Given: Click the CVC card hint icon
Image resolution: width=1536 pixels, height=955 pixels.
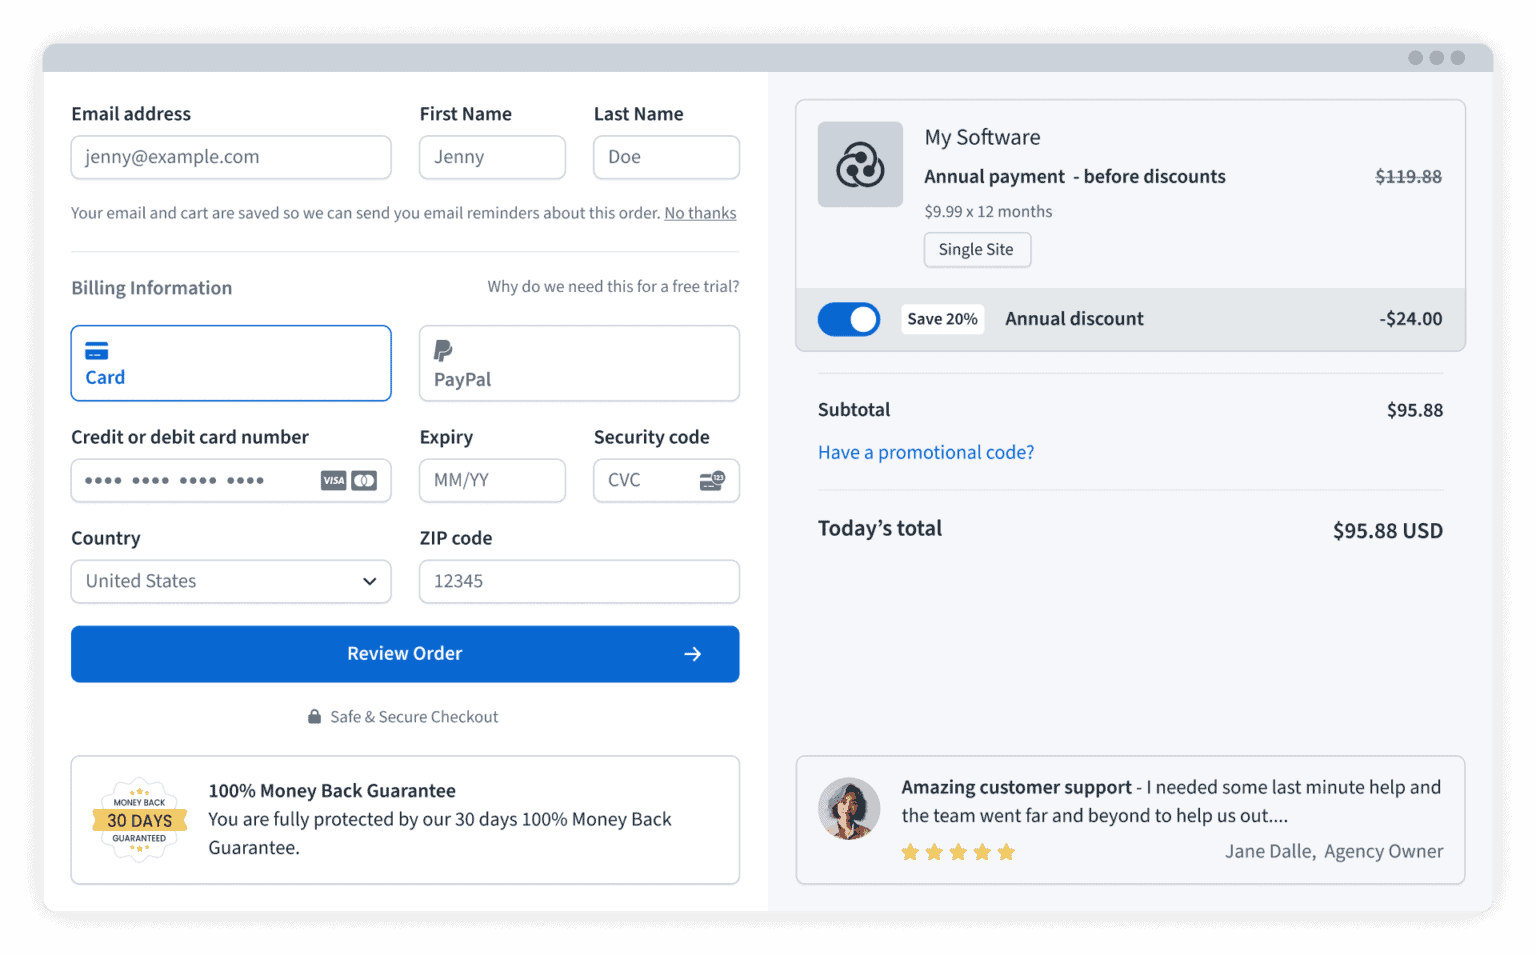Looking at the screenshot, I should 712,481.
